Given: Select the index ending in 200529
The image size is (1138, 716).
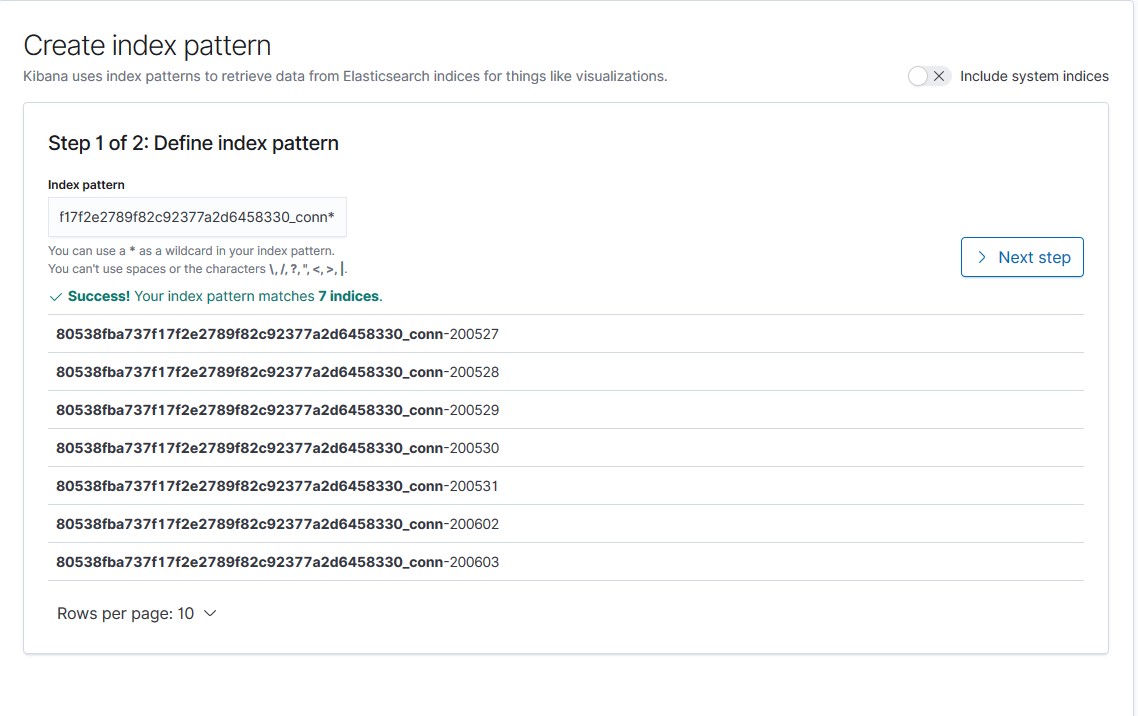Looking at the screenshot, I should point(277,409).
